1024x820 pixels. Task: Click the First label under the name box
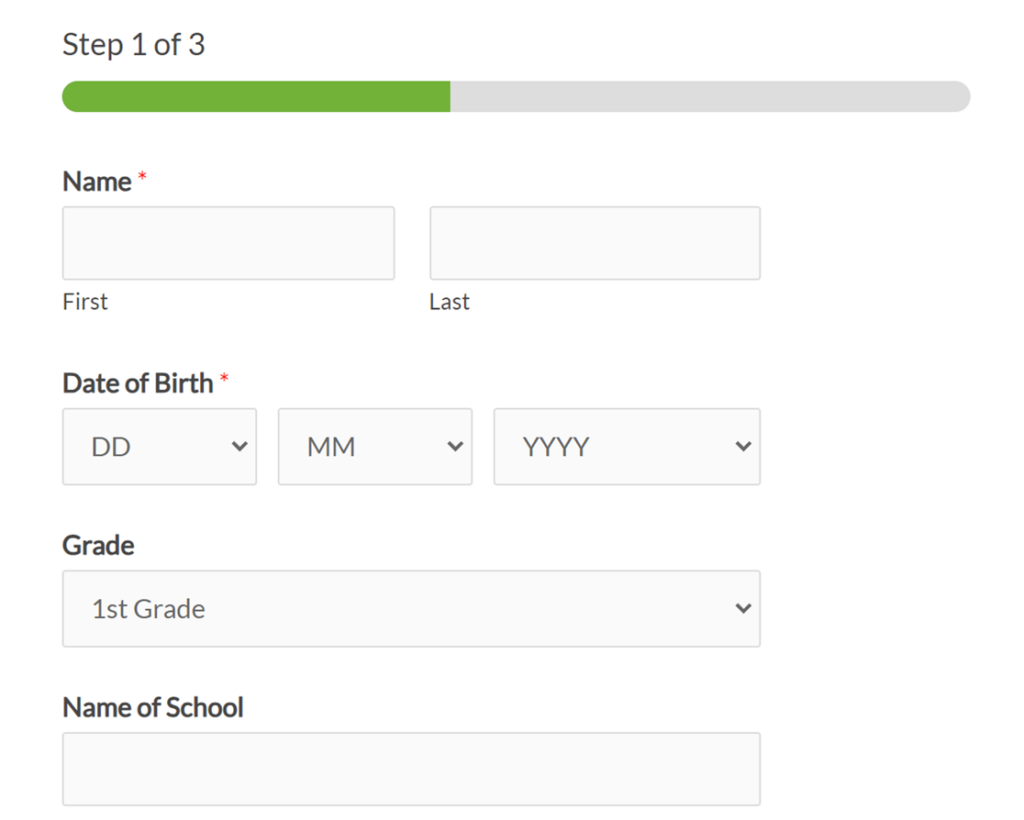(84, 301)
